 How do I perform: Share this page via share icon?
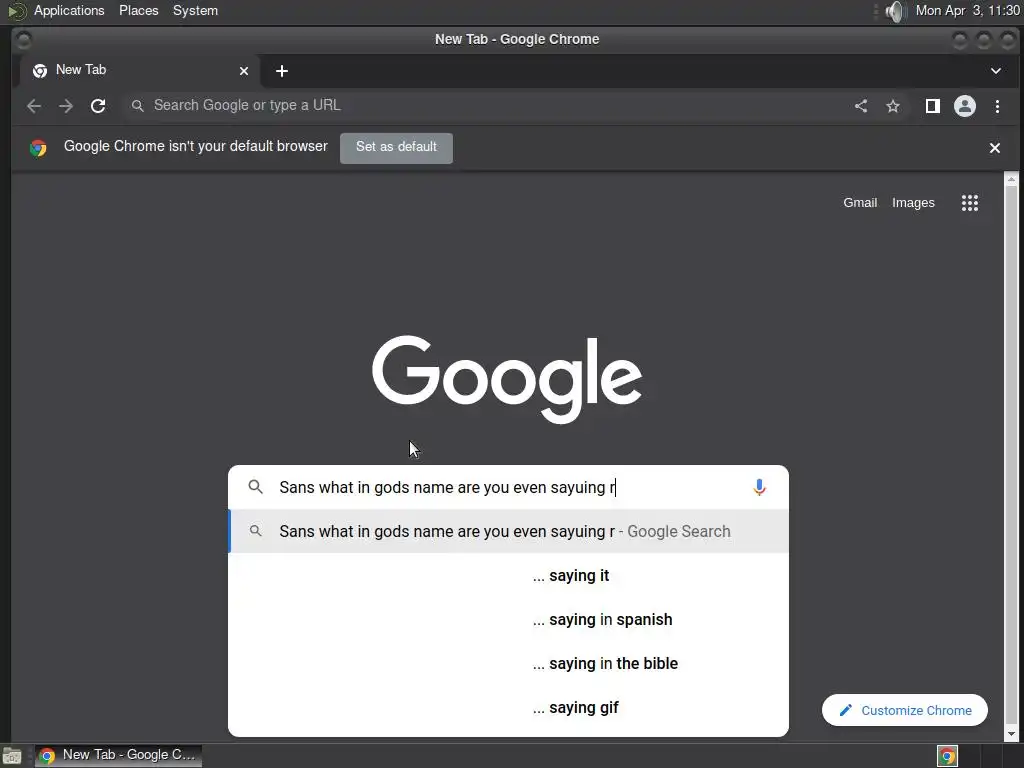(861, 106)
